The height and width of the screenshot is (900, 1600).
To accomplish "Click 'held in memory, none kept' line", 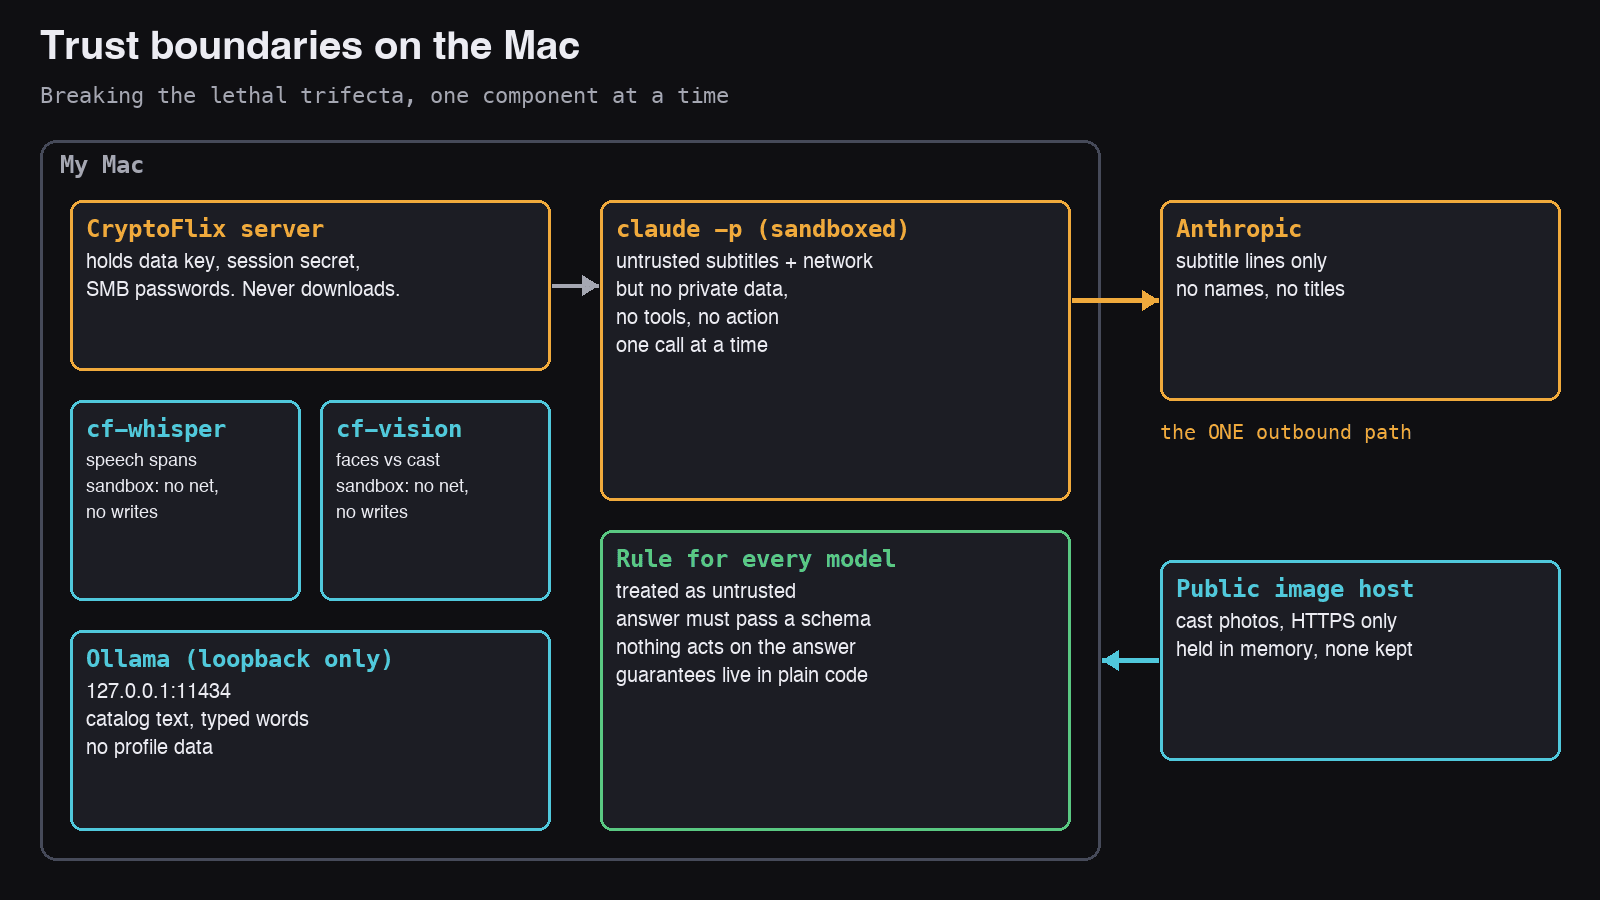I will (x=1294, y=649).
